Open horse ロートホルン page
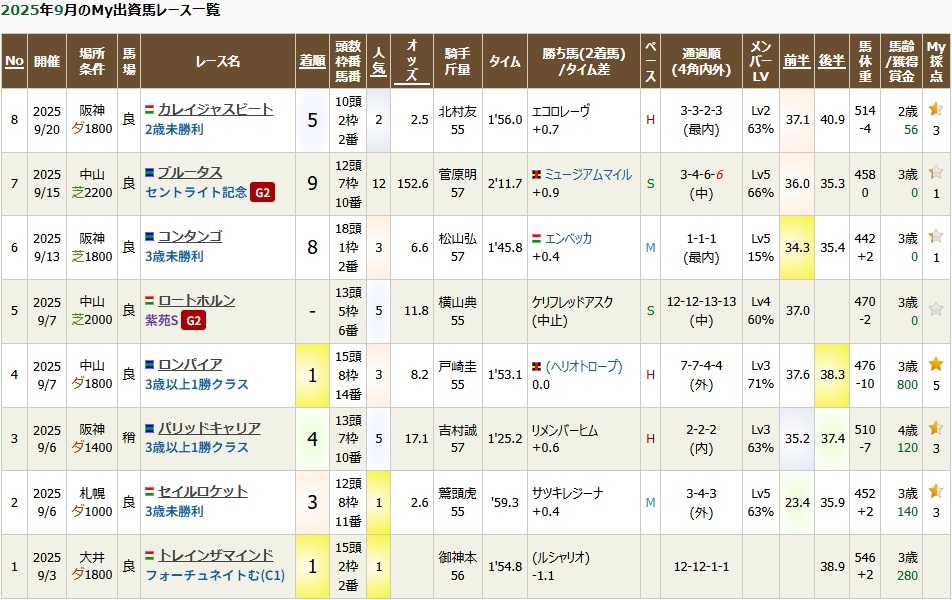952x600 pixels. point(197,300)
